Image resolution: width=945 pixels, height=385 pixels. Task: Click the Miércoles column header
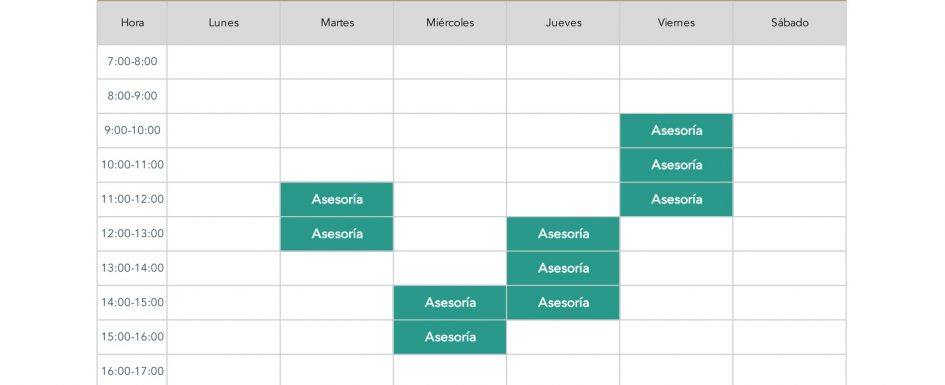[x=450, y=23]
